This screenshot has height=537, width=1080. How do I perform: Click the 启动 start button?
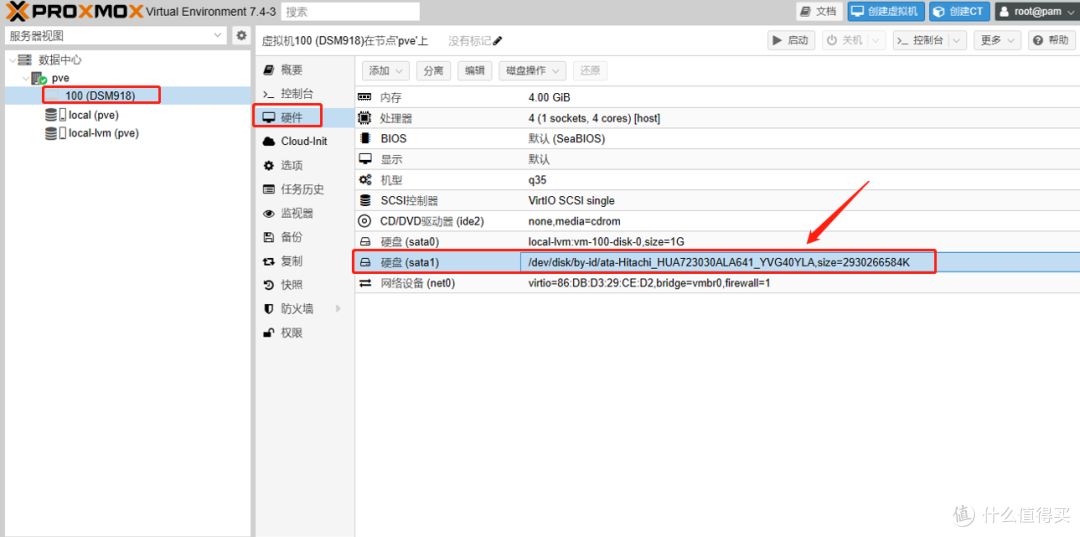click(791, 41)
